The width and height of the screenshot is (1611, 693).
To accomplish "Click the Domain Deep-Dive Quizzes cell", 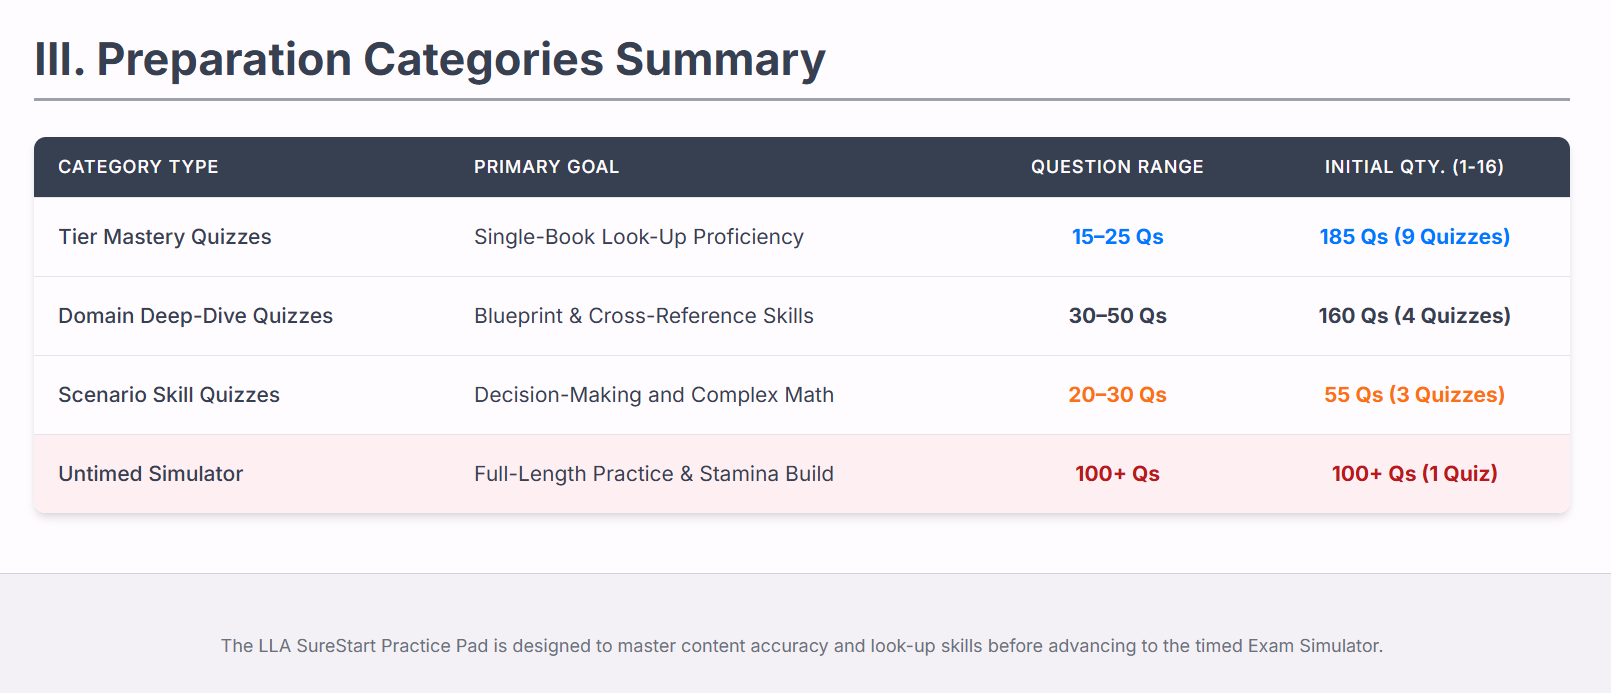I will (195, 316).
